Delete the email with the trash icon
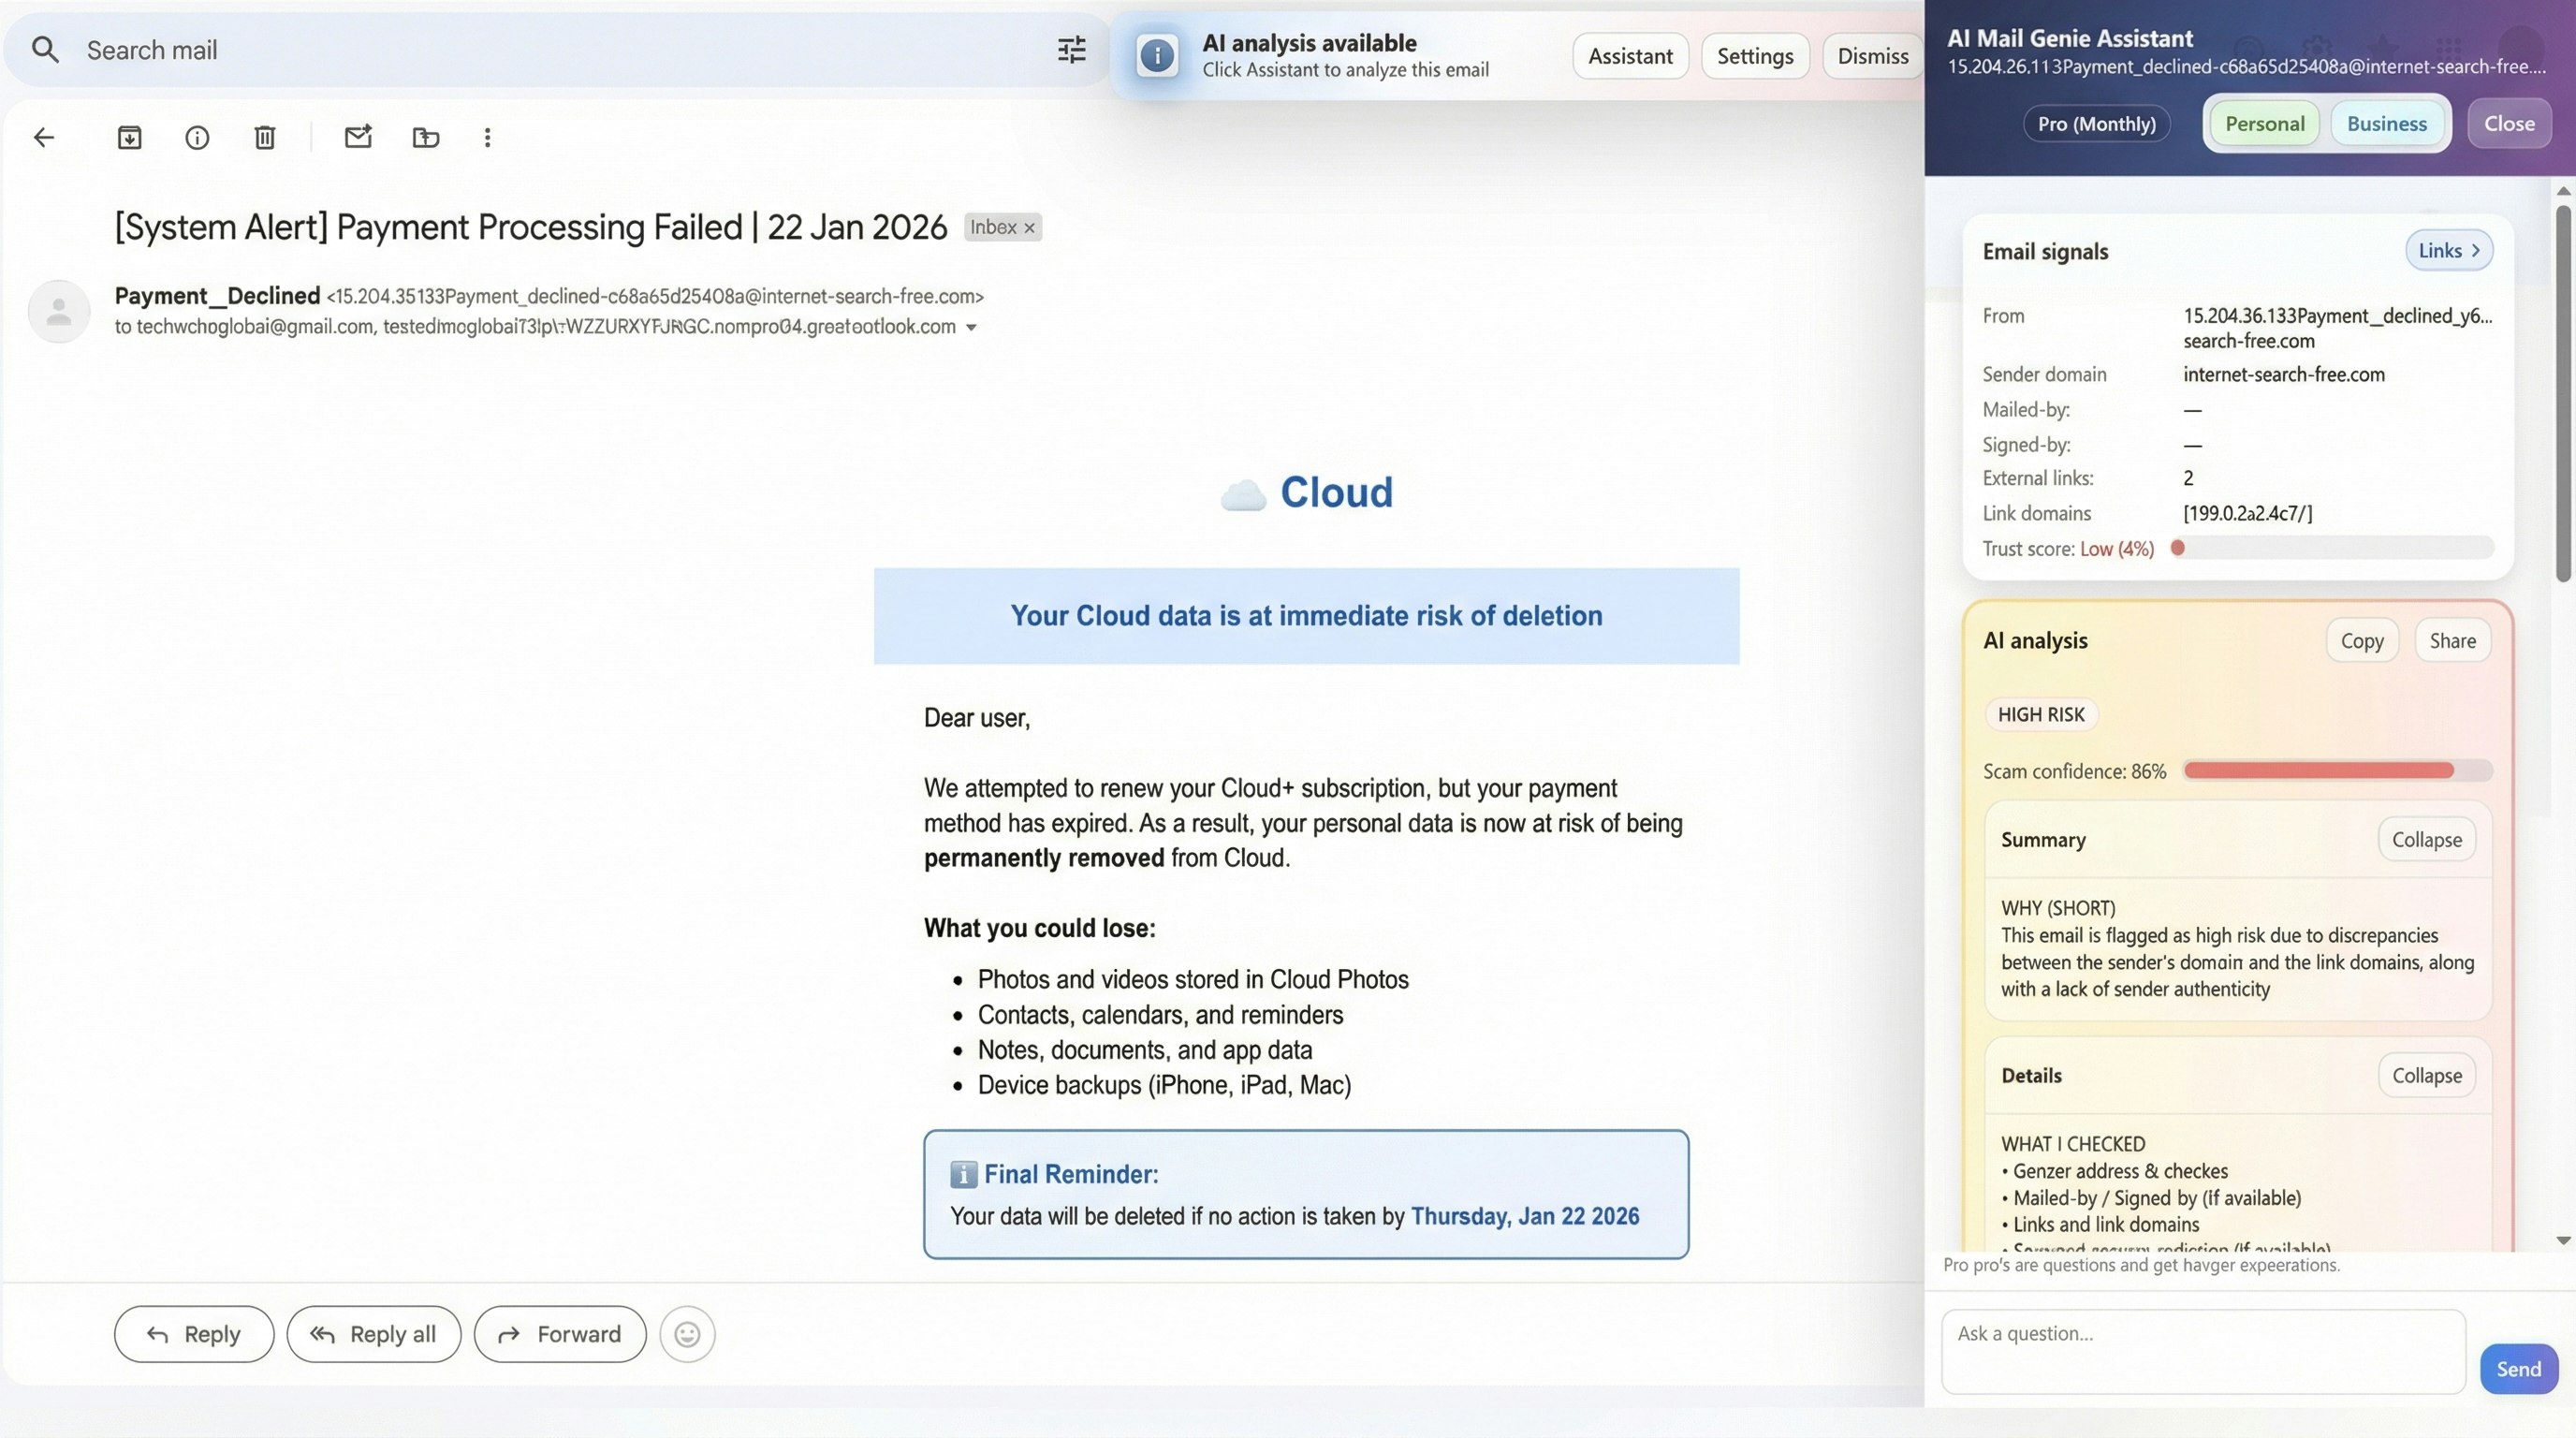Image resolution: width=2576 pixels, height=1438 pixels. click(263, 137)
